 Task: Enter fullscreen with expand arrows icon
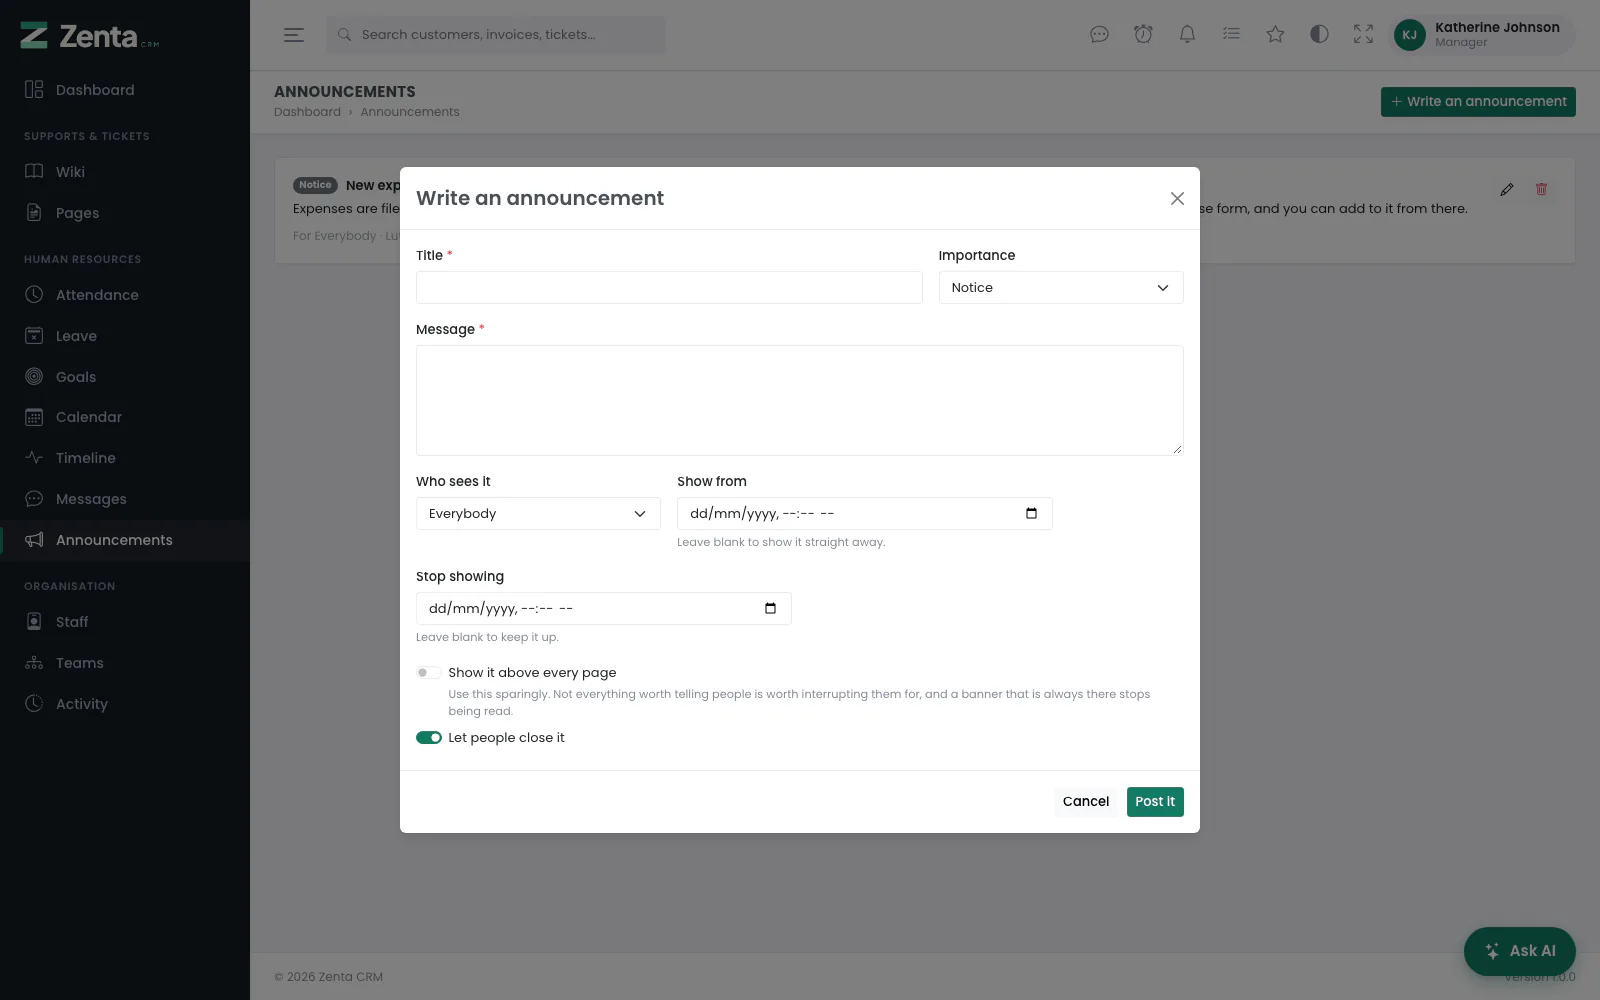1363,35
